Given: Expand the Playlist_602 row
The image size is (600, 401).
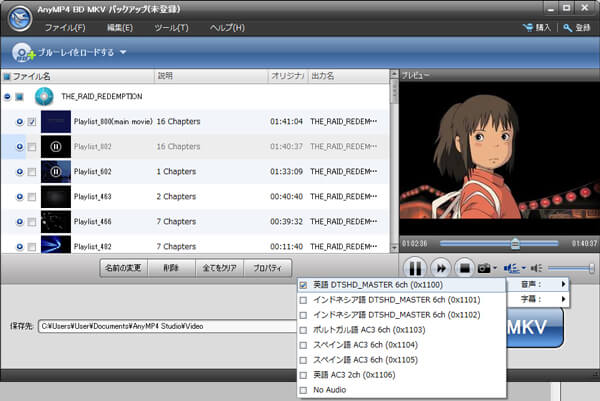Looking at the screenshot, I should (x=20, y=172).
